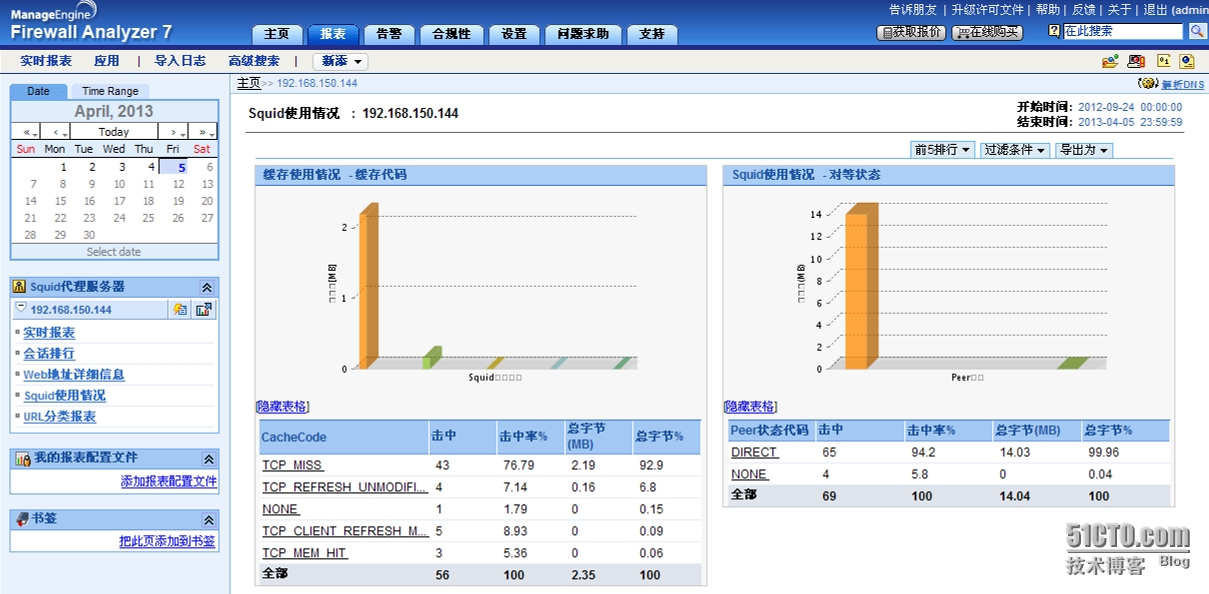This screenshot has width=1209, height=594.
Task: Click the lightning device icon next to 192.168.150.144
Action: 180,309
